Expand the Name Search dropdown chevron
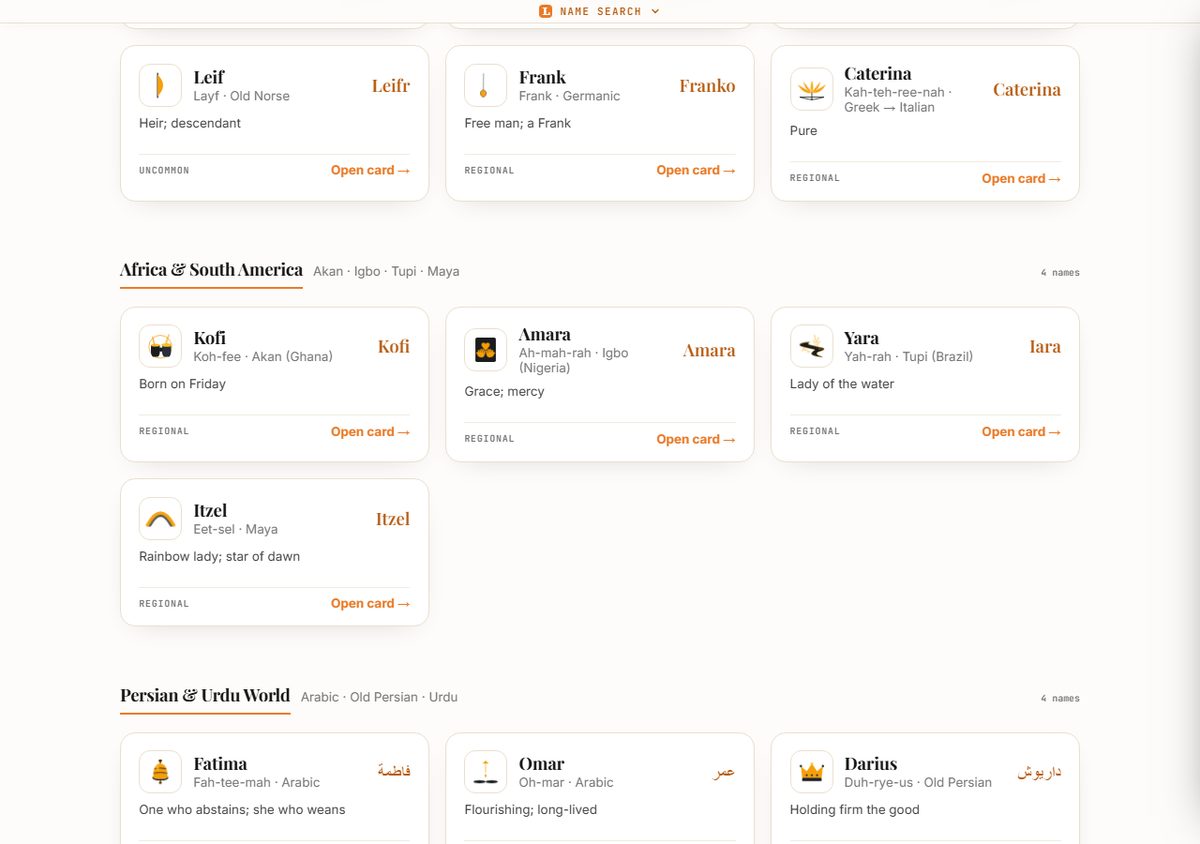Image resolution: width=1200 pixels, height=844 pixels. coord(655,11)
